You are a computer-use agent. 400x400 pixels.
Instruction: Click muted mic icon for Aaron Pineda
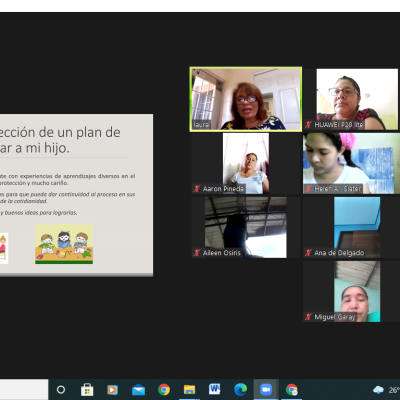click(197, 189)
